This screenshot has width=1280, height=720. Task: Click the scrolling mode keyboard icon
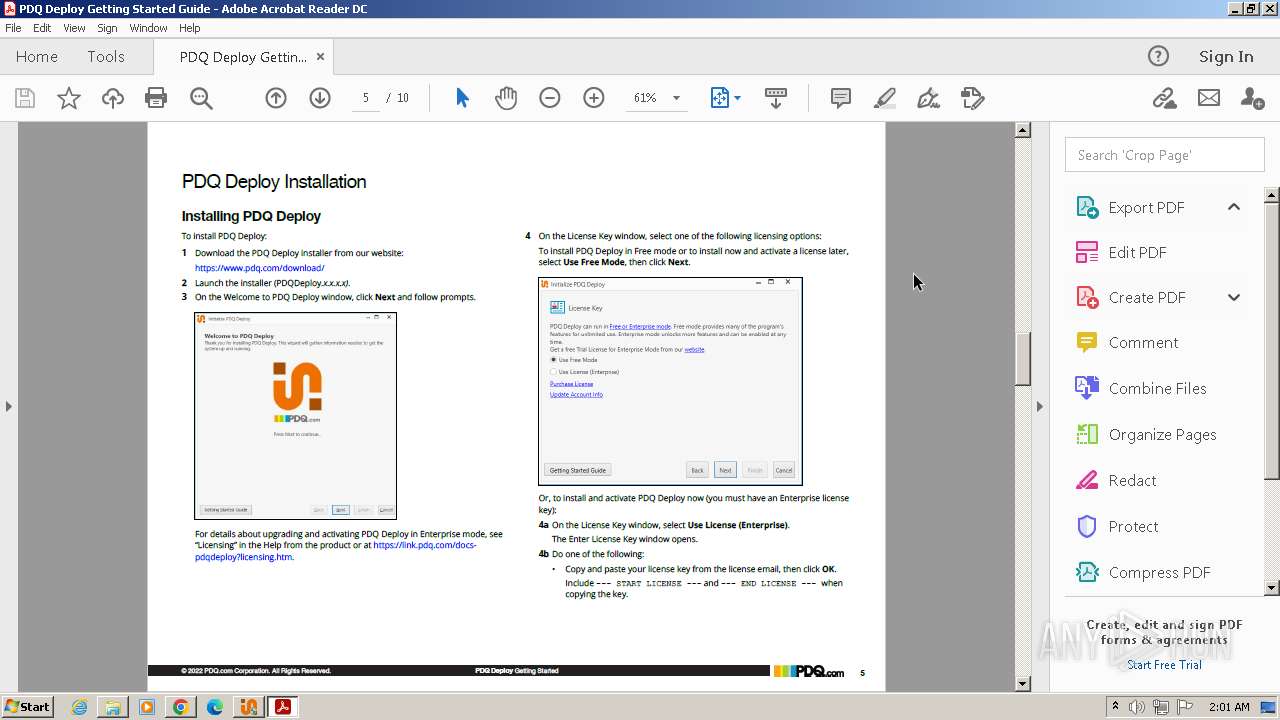coord(776,98)
